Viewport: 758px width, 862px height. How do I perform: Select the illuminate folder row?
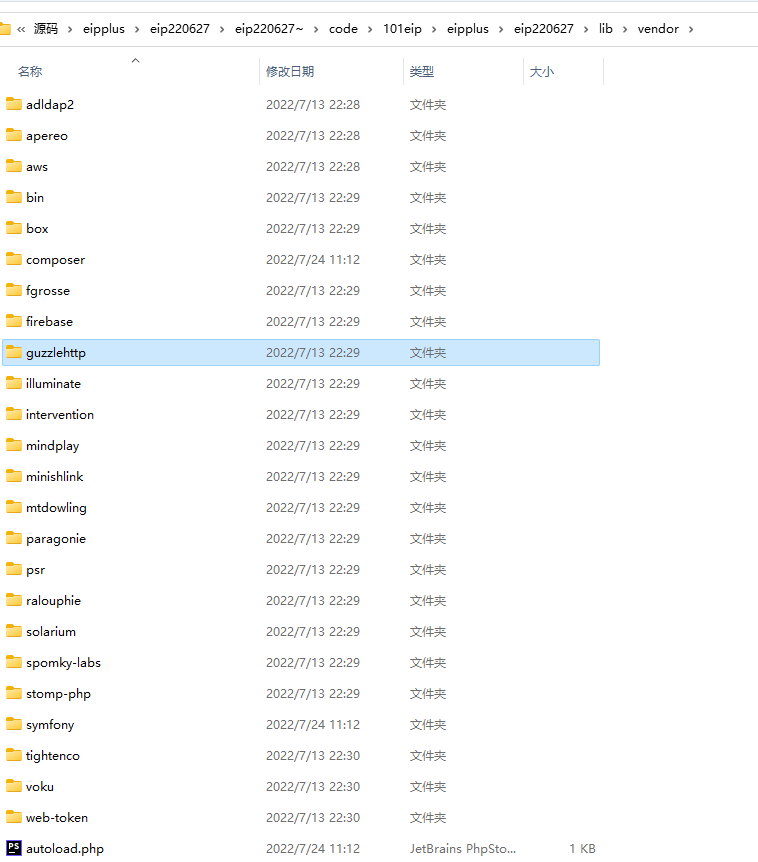pyautogui.click(x=301, y=383)
